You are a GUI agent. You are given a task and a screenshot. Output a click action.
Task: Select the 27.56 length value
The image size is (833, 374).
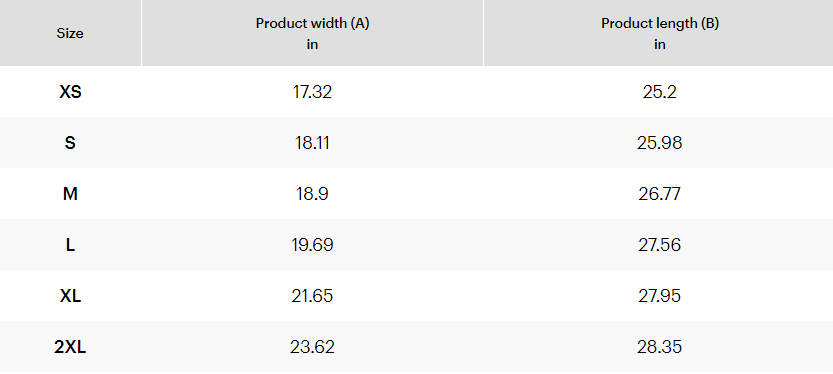660,245
